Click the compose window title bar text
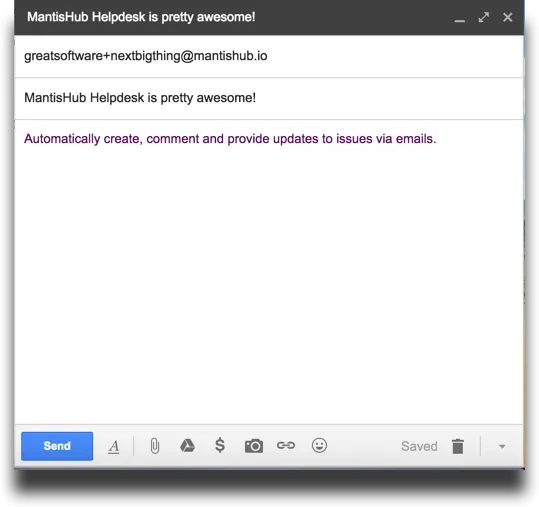Image resolution: width=539 pixels, height=507 pixels. (x=141, y=17)
